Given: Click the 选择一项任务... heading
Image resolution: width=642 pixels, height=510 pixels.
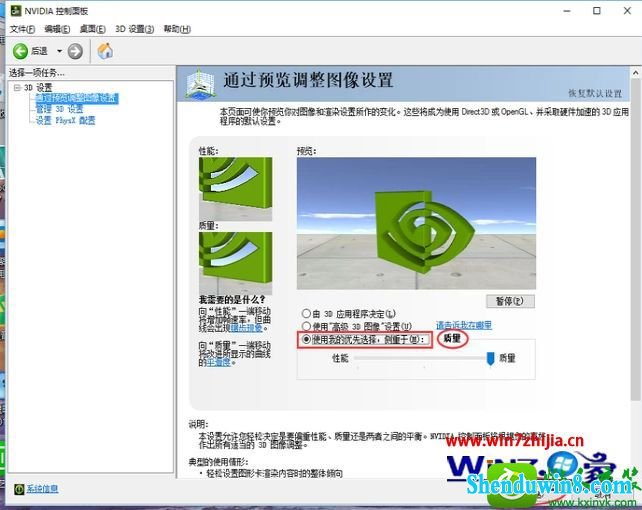Looking at the screenshot, I should click(x=37, y=73).
